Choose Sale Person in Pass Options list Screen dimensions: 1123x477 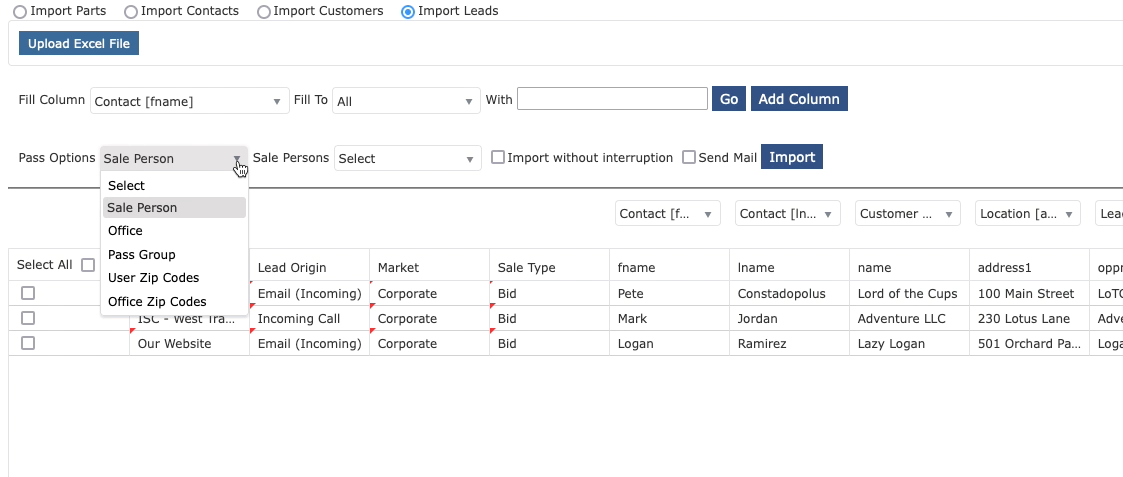click(174, 208)
